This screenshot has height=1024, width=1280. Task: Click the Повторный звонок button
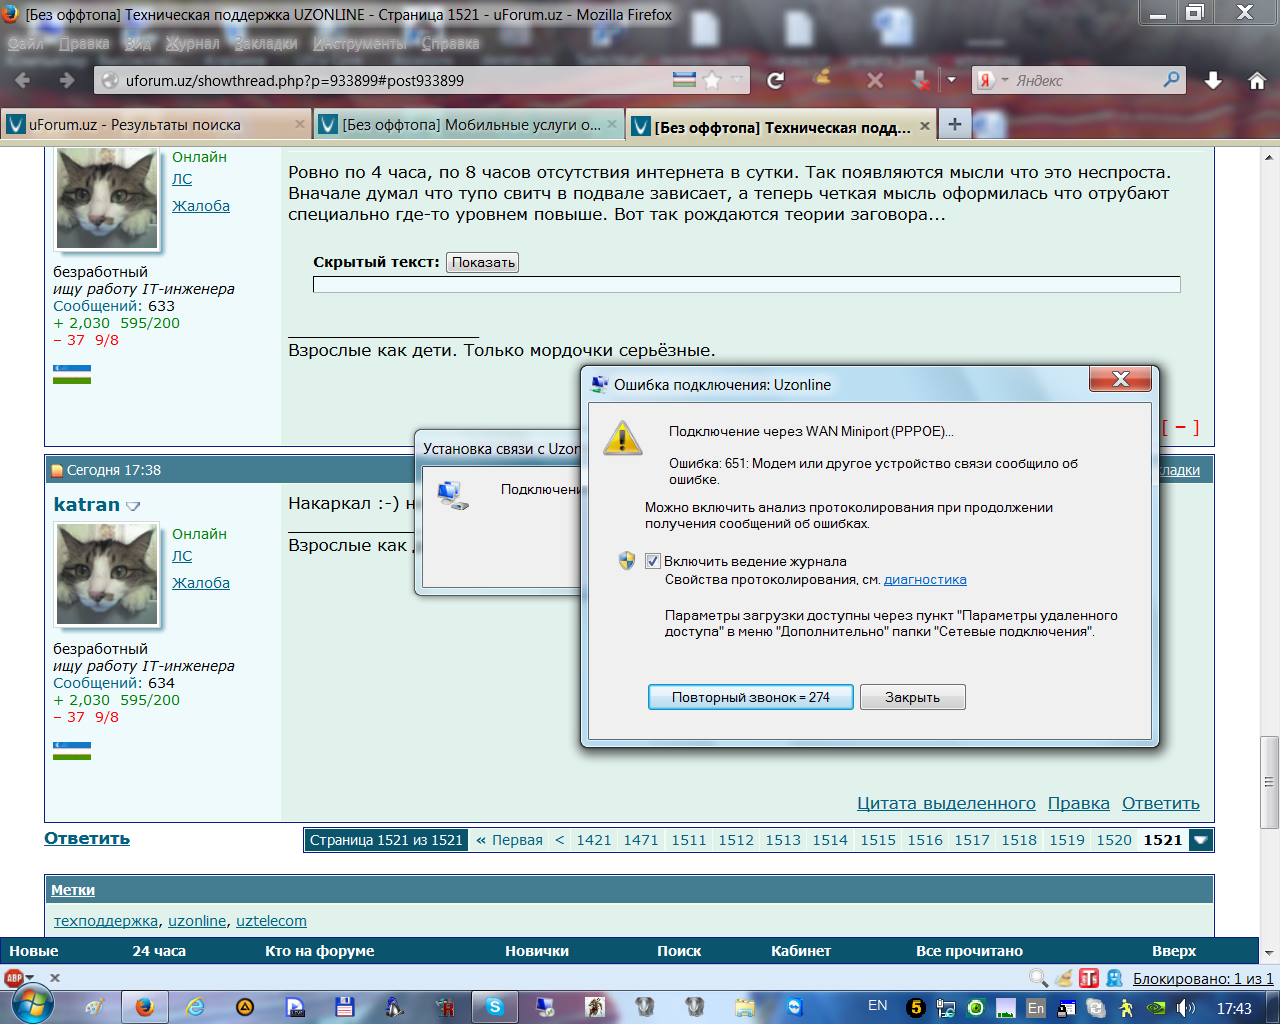[x=751, y=697]
